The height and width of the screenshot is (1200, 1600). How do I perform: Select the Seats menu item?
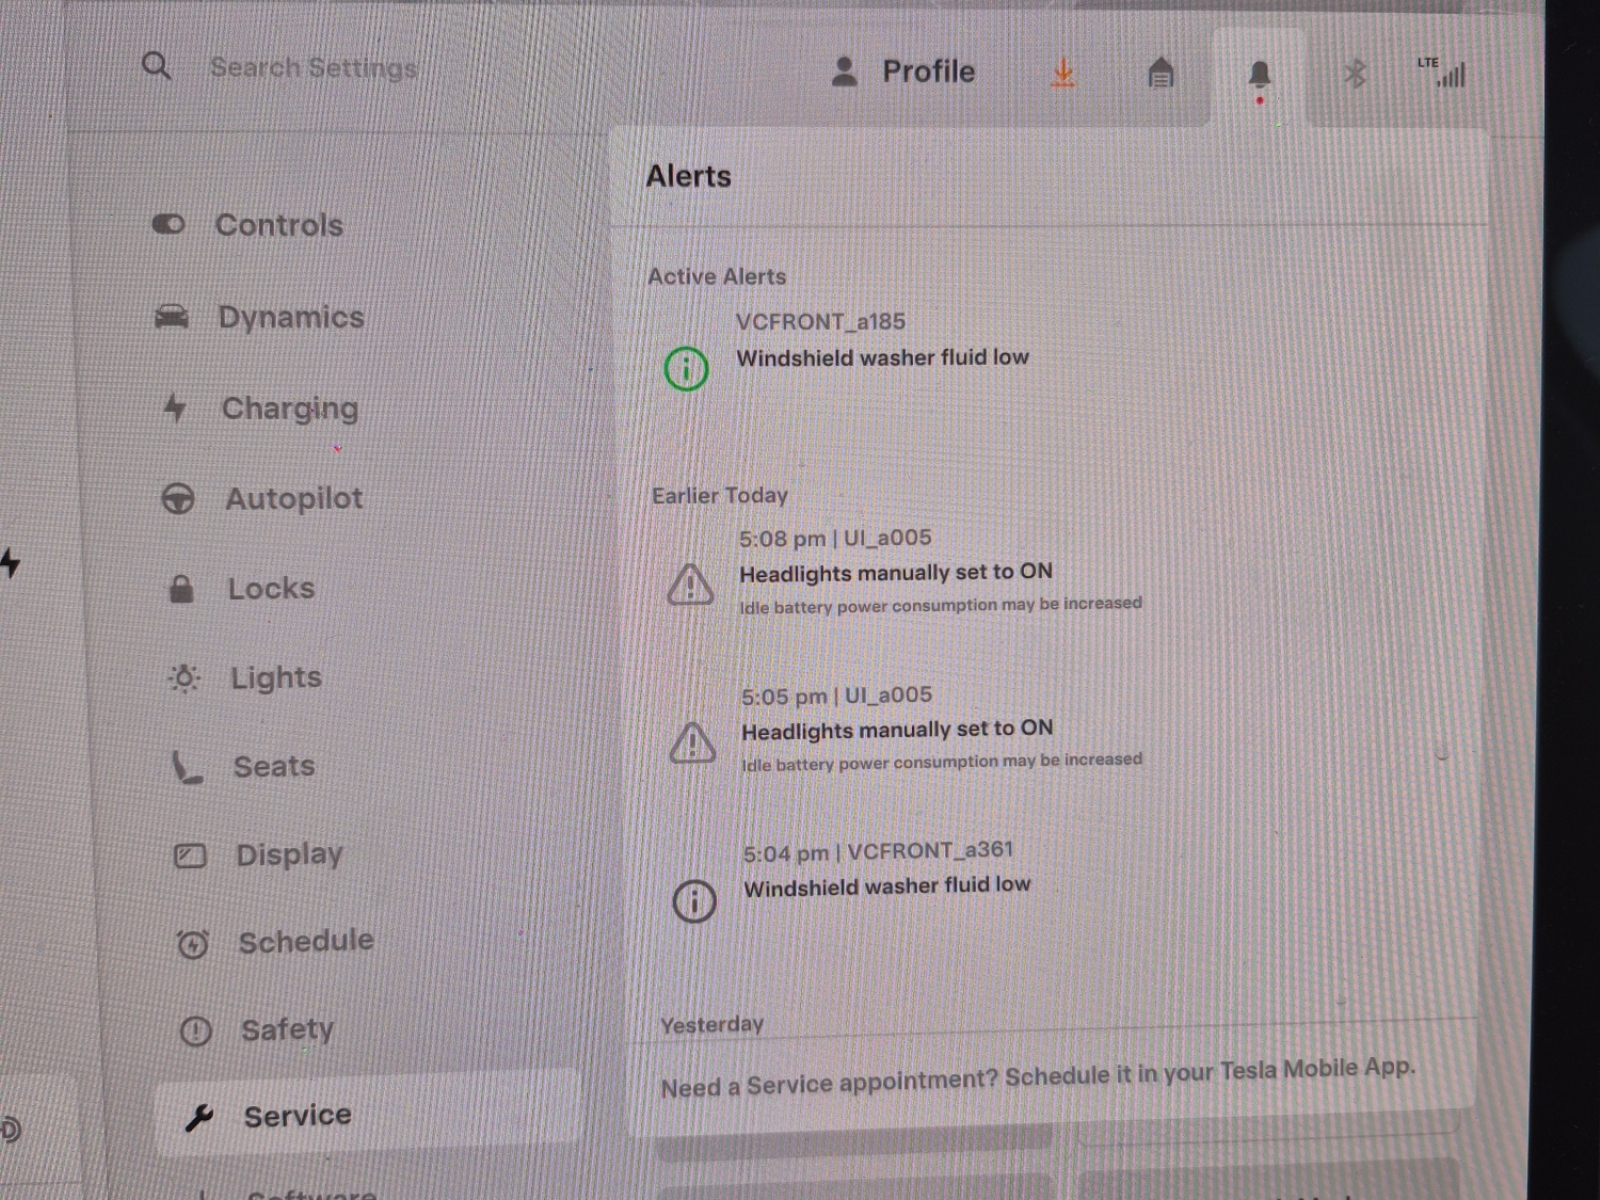coord(273,766)
